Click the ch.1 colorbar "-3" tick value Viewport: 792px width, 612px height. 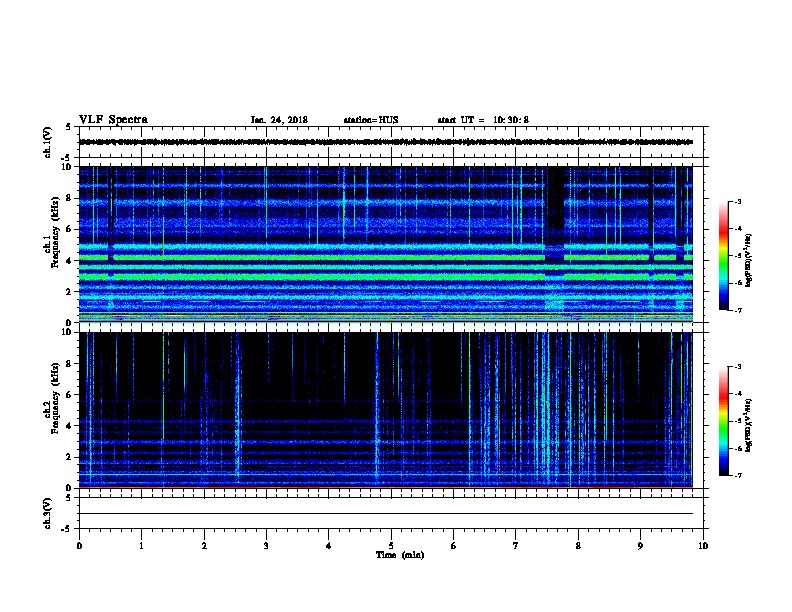[x=737, y=201]
